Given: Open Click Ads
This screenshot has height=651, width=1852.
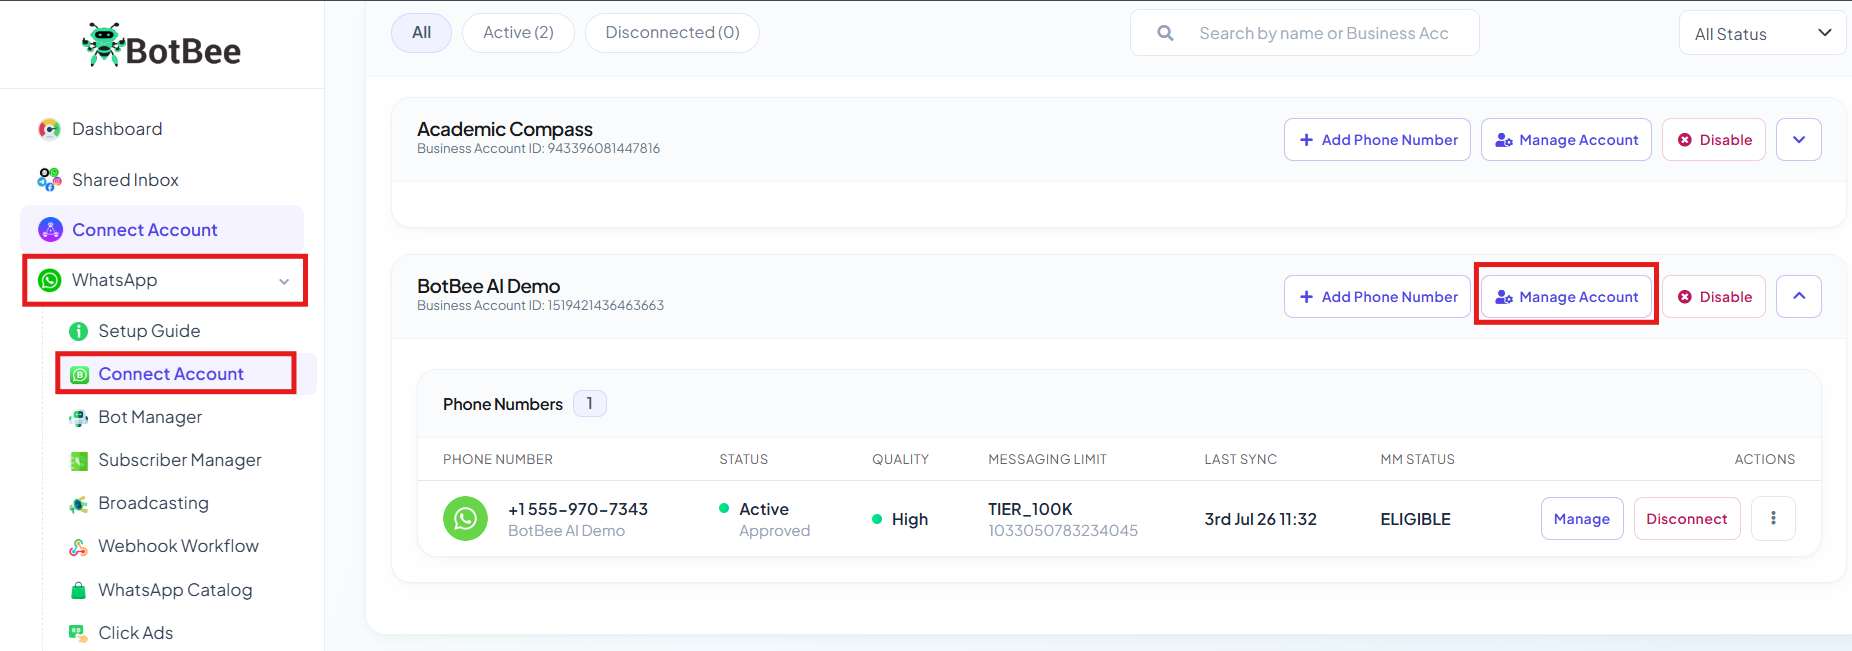Looking at the screenshot, I should point(135,633).
